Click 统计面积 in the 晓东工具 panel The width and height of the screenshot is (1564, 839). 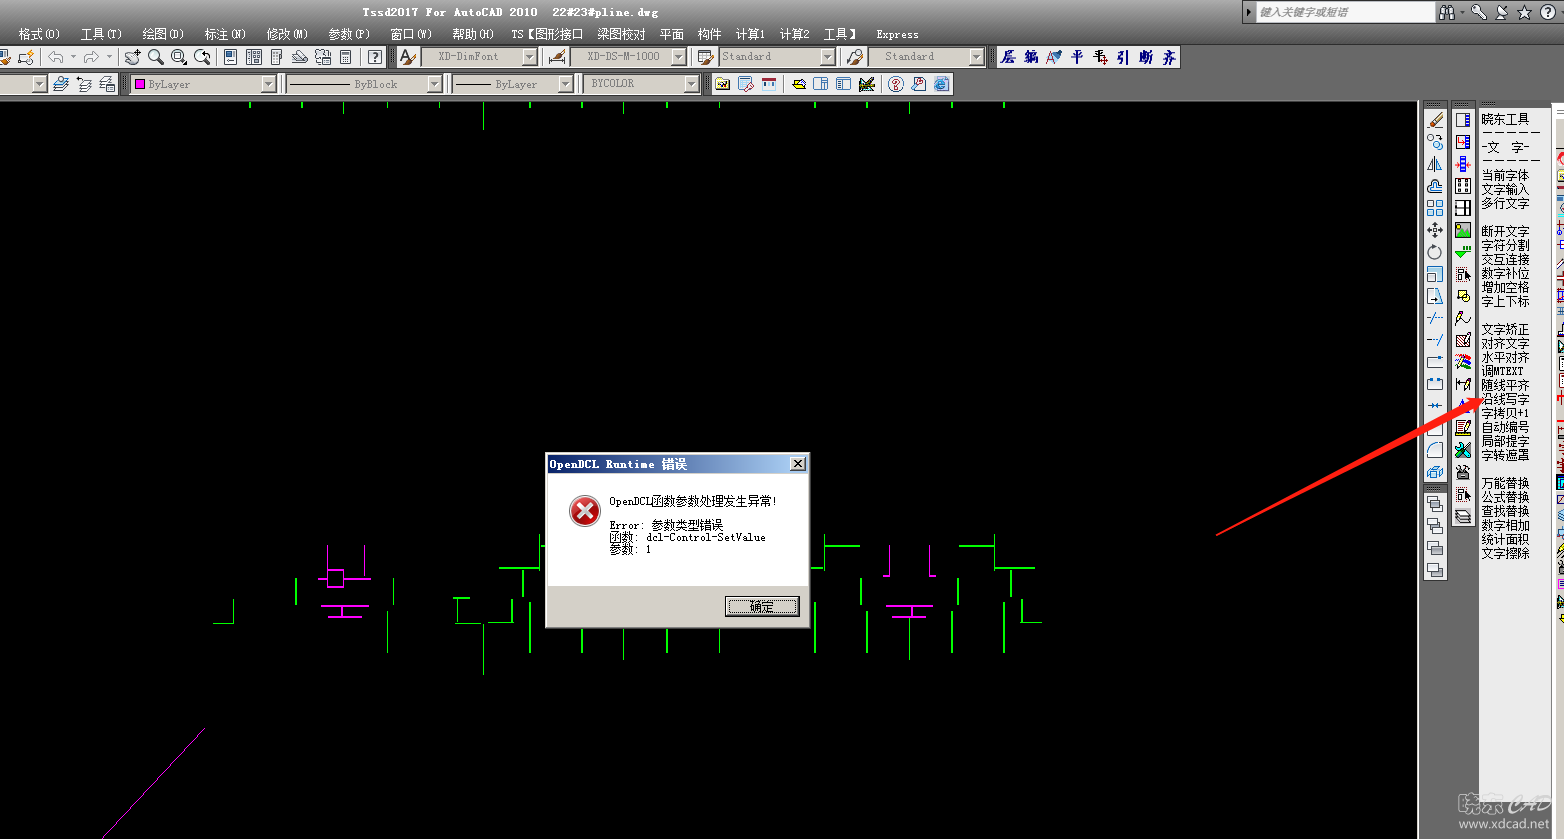(x=1505, y=539)
